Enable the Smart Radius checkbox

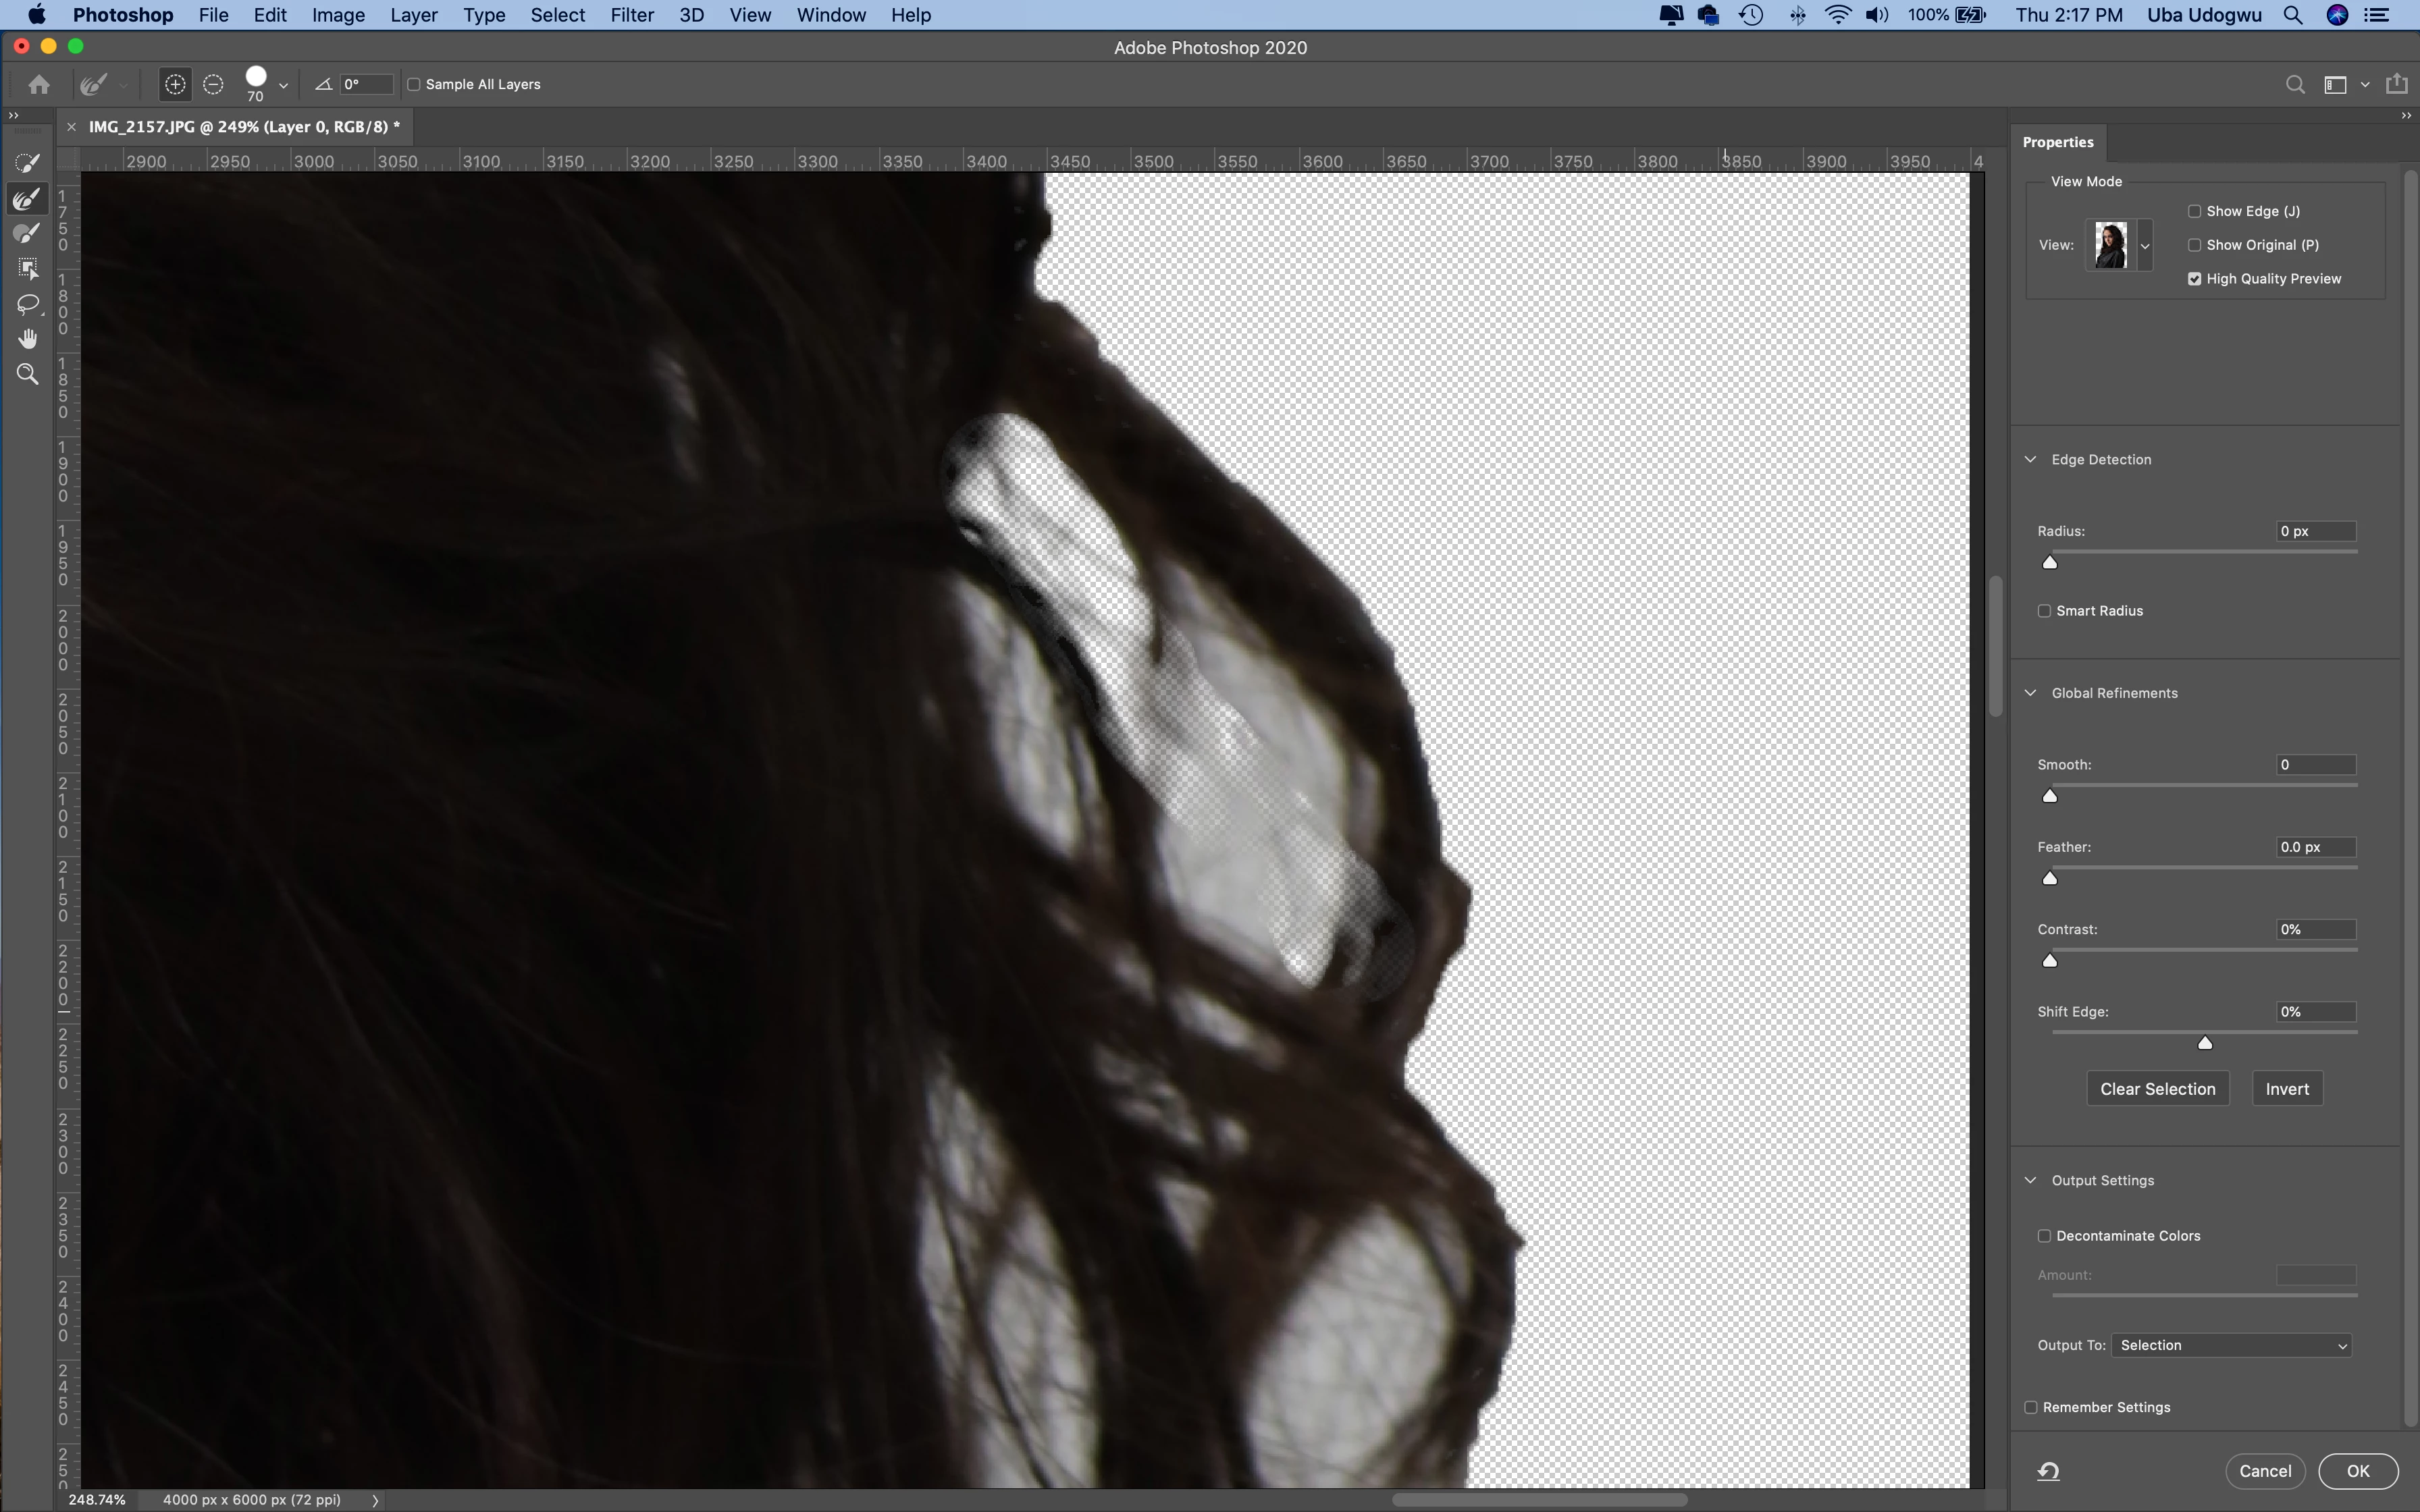pos(2044,611)
